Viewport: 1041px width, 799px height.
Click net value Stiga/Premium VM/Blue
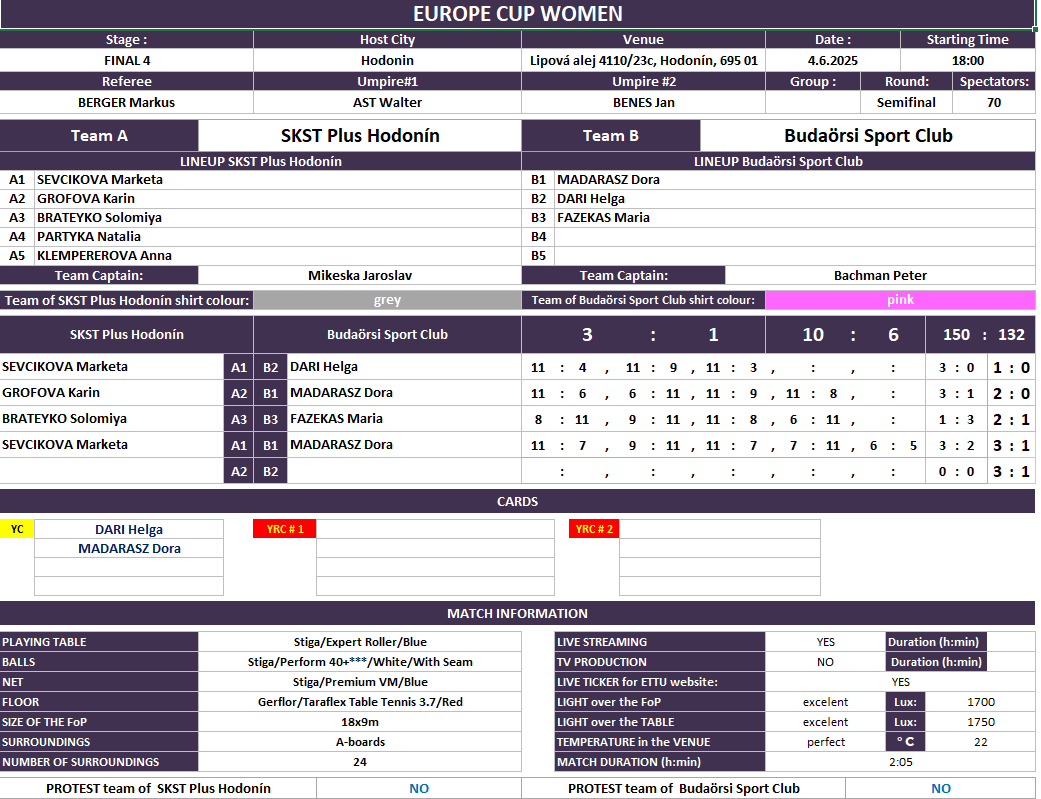tap(360, 681)
